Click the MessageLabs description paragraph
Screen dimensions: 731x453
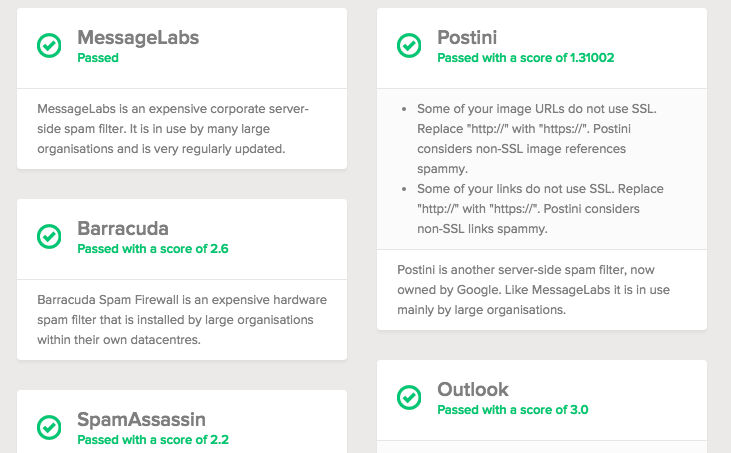coord(172,129)
